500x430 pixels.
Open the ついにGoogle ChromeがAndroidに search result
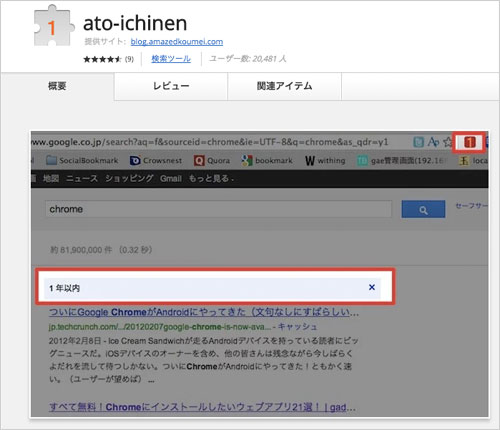pos(204,312)
